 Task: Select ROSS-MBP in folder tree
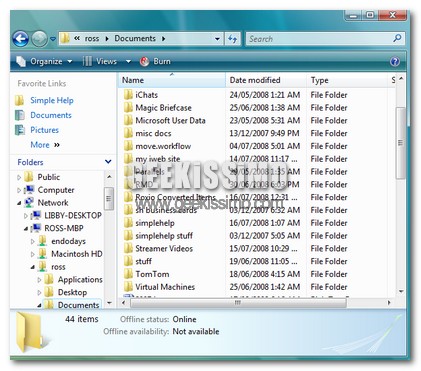64,228
